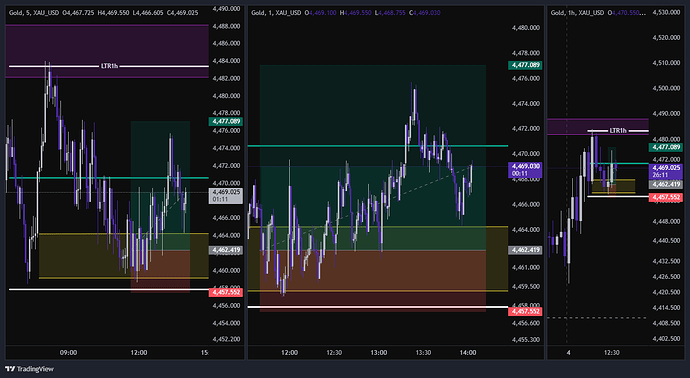
Task: Click the LTR1h line label in 1h chart
Action: point(617,131)
